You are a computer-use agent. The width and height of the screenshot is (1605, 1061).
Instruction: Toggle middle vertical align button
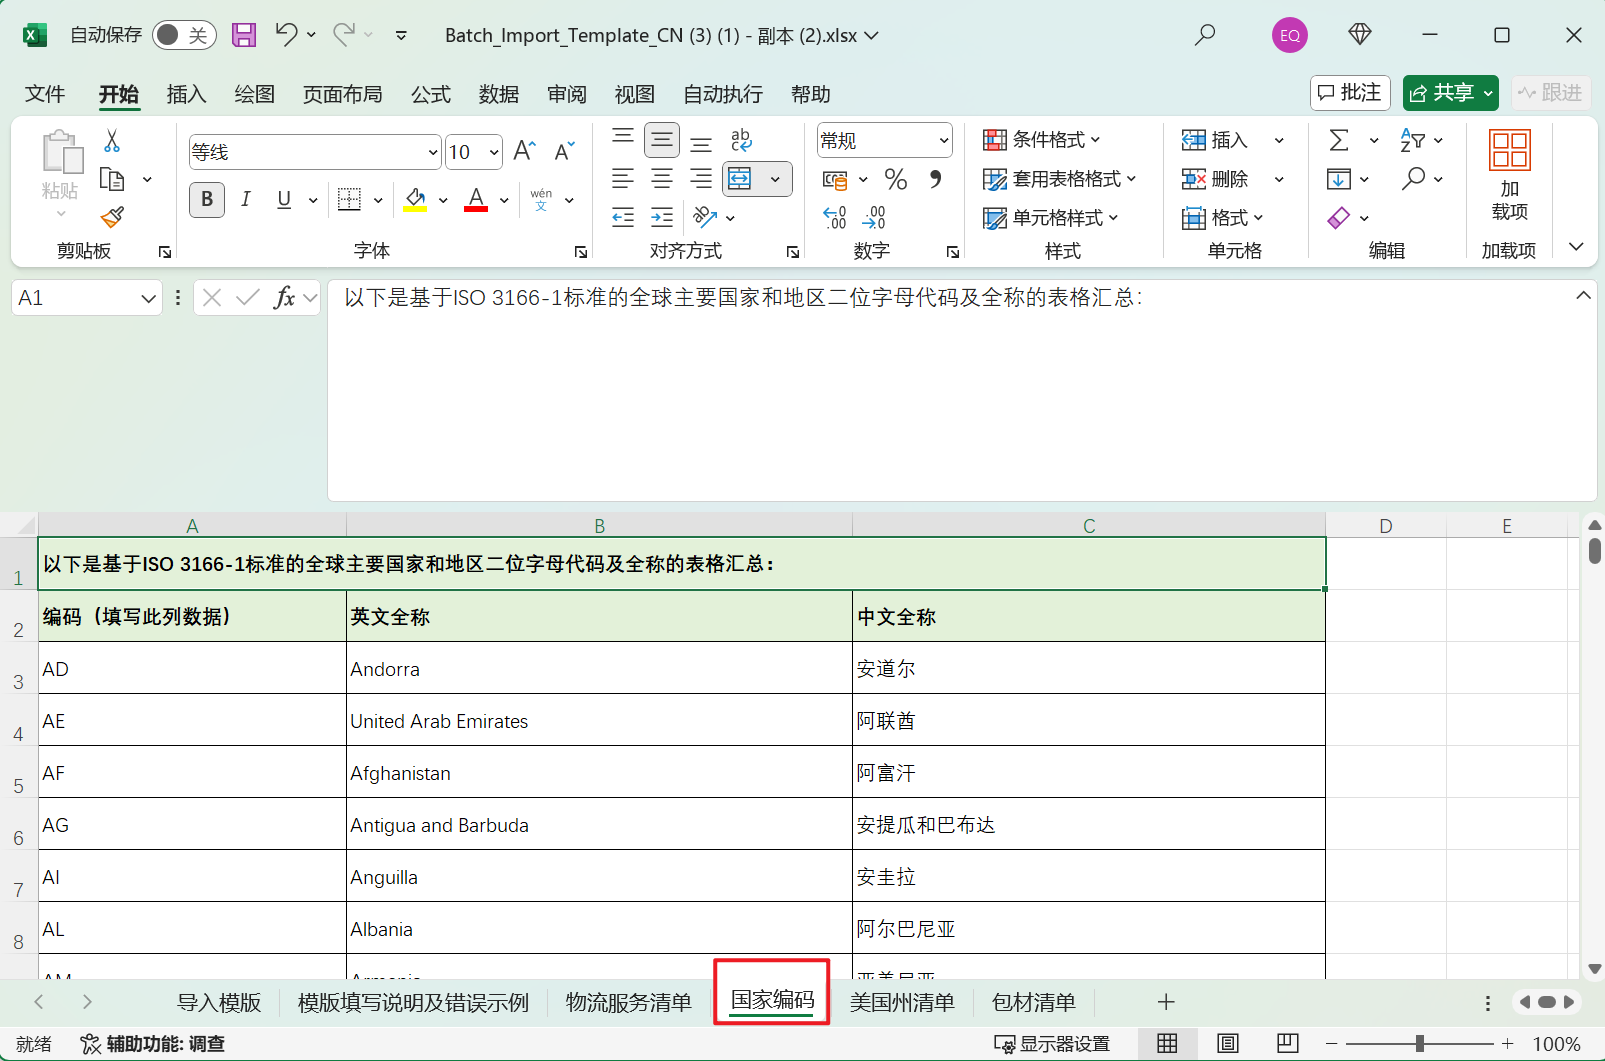click(662, 140)
